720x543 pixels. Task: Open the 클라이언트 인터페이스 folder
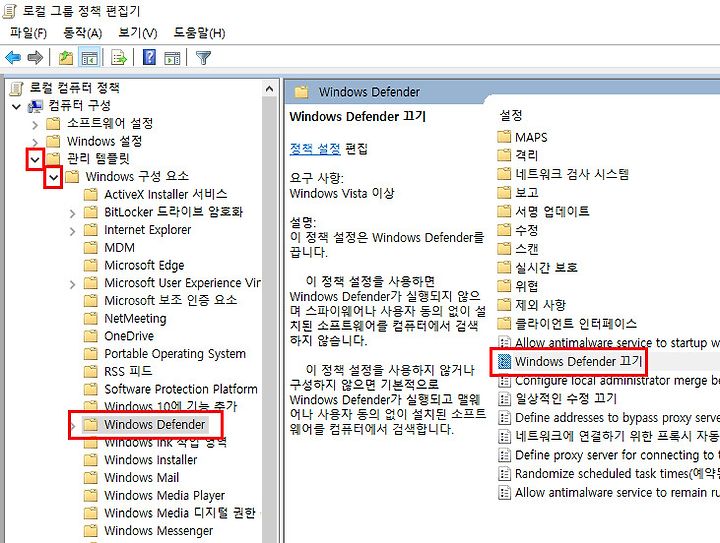pos(567,324)
